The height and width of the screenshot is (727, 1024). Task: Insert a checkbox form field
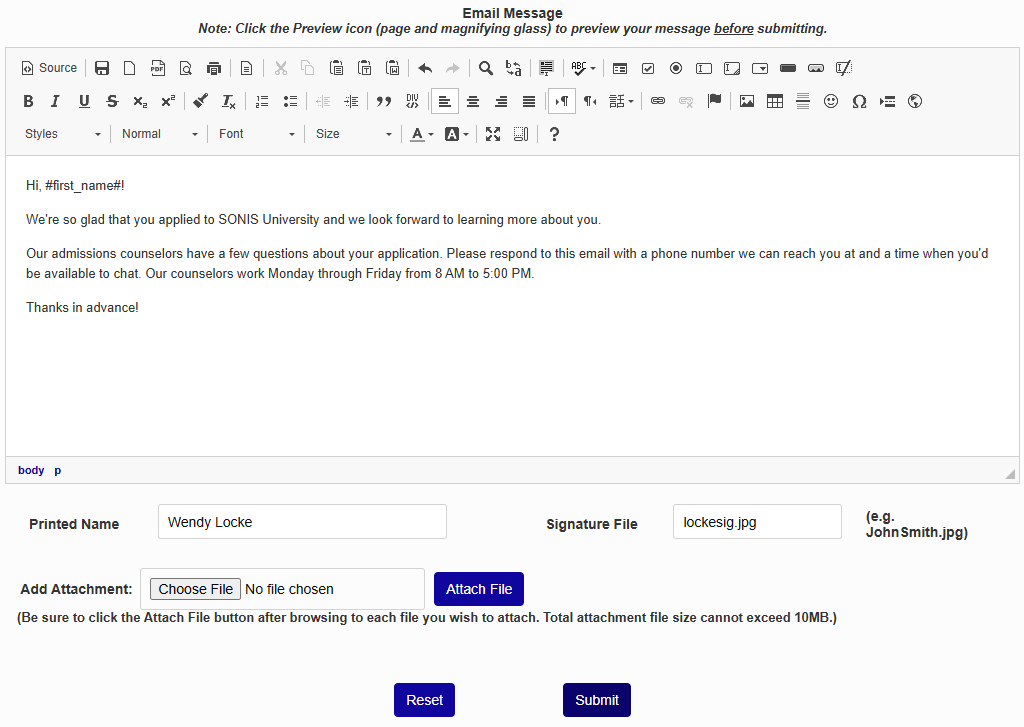[x=648, y=68]
